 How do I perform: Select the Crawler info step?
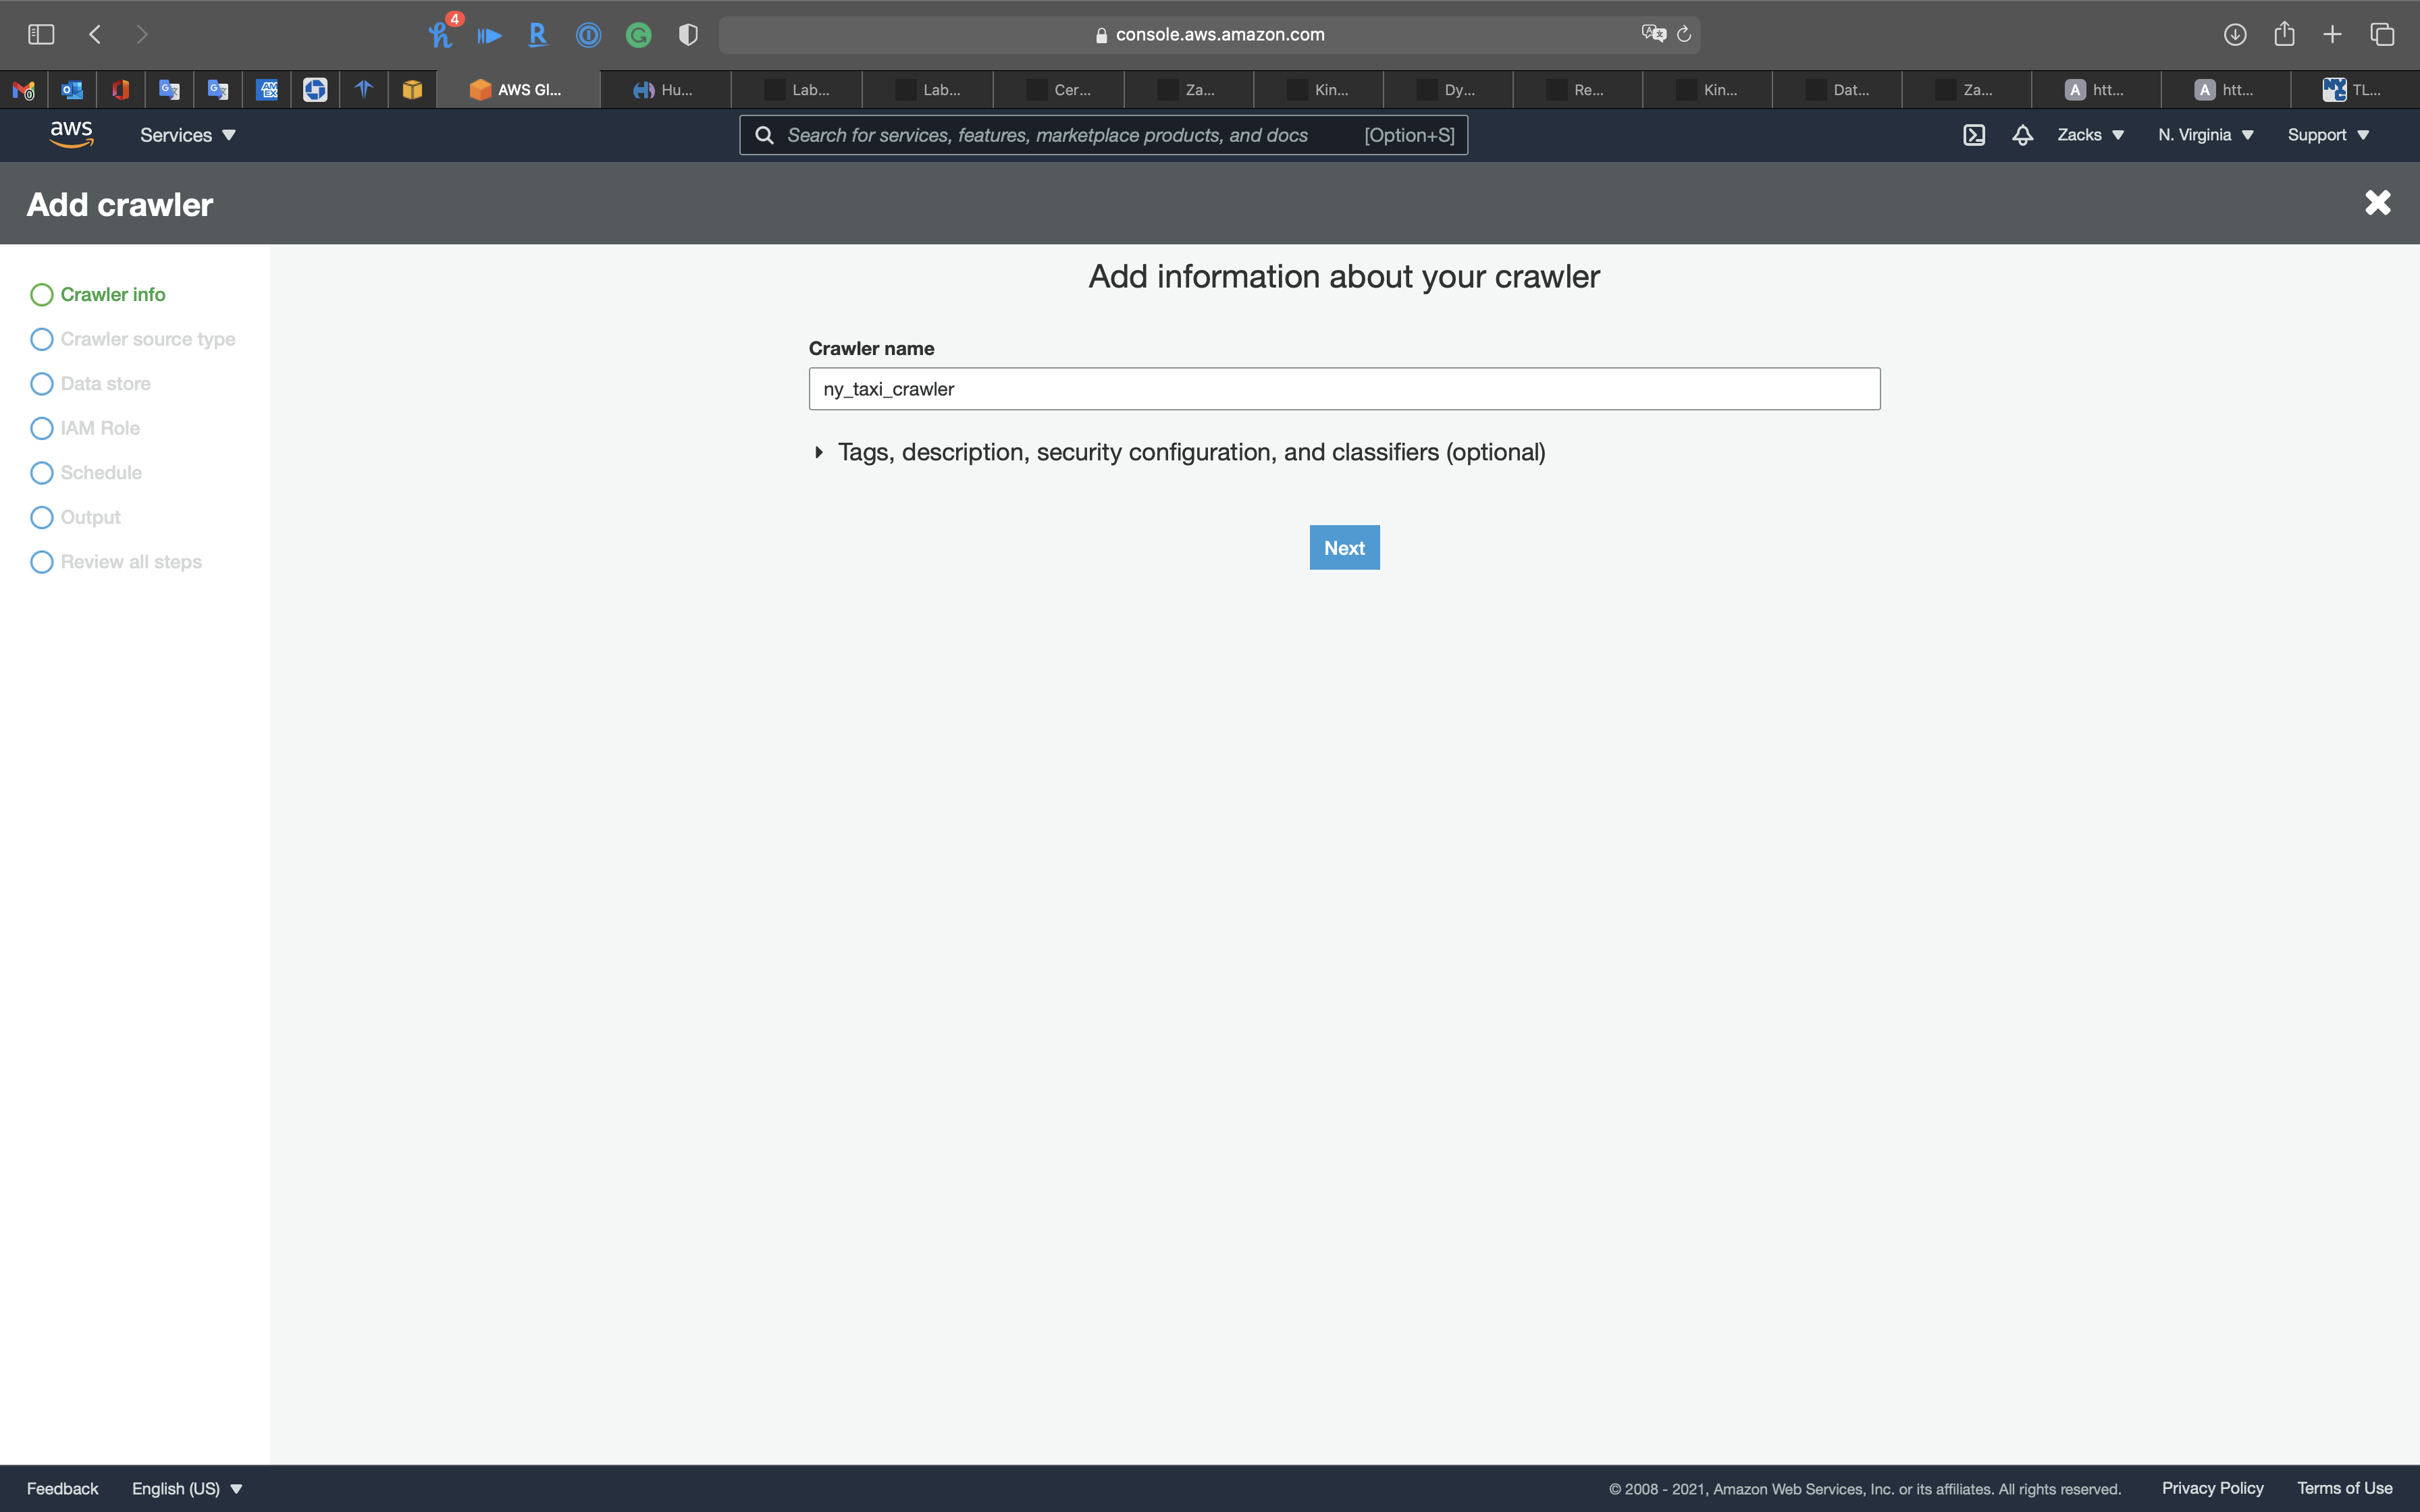point(112,294)
